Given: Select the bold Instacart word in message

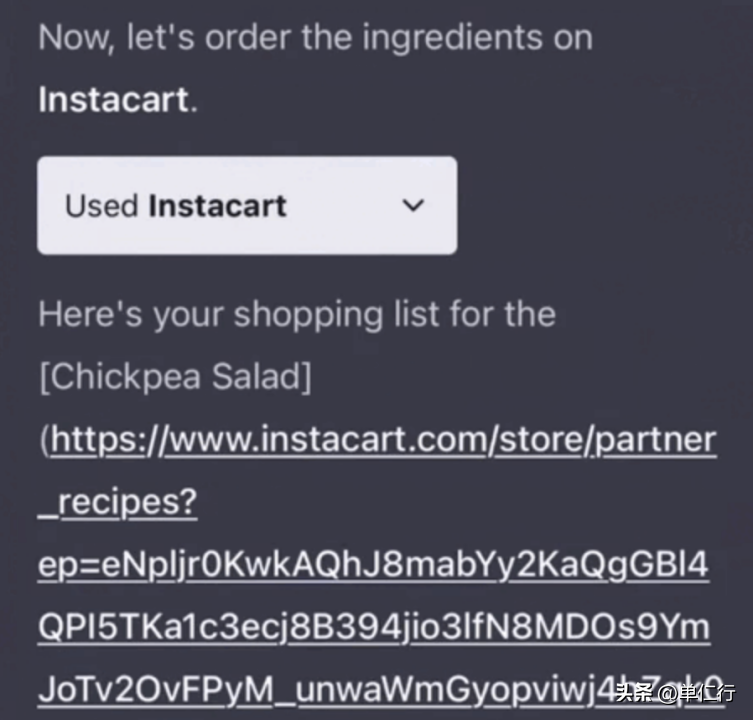Looking at the screenshot, I should 114,100.
